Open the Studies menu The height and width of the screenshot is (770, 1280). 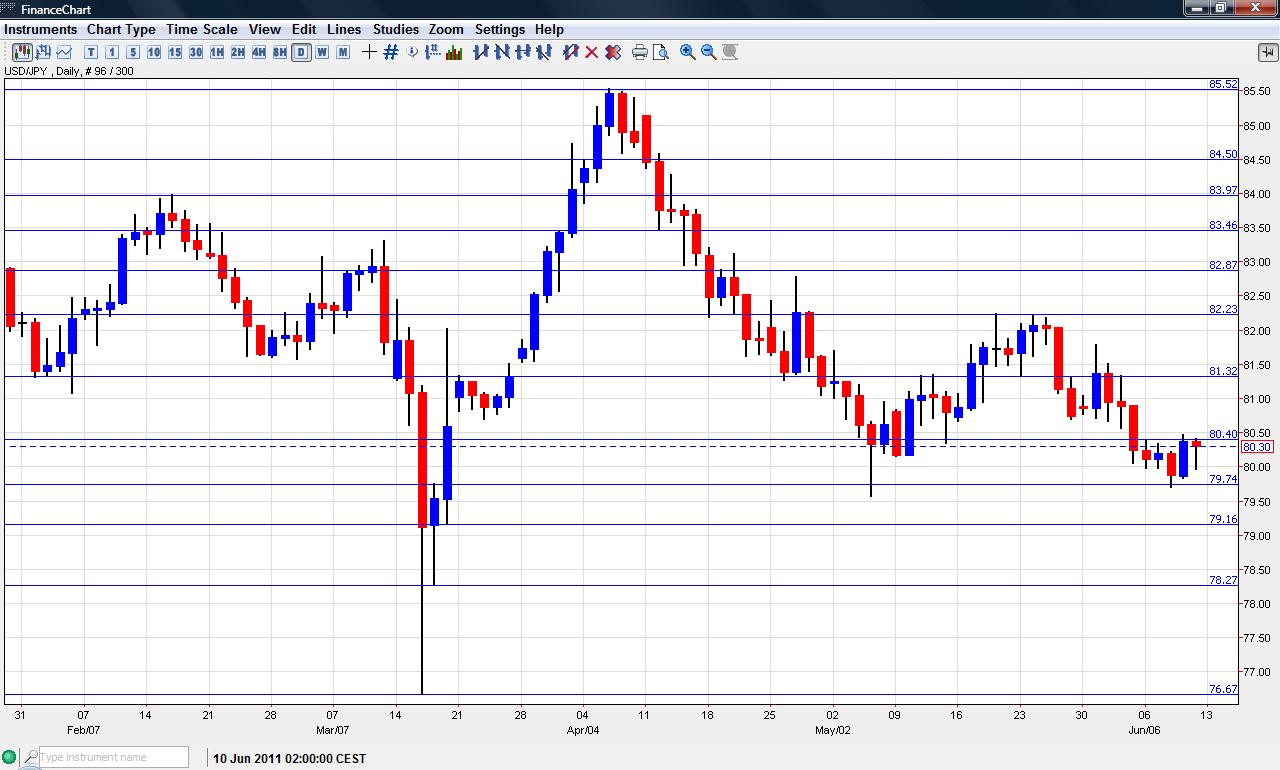[396, 29]
